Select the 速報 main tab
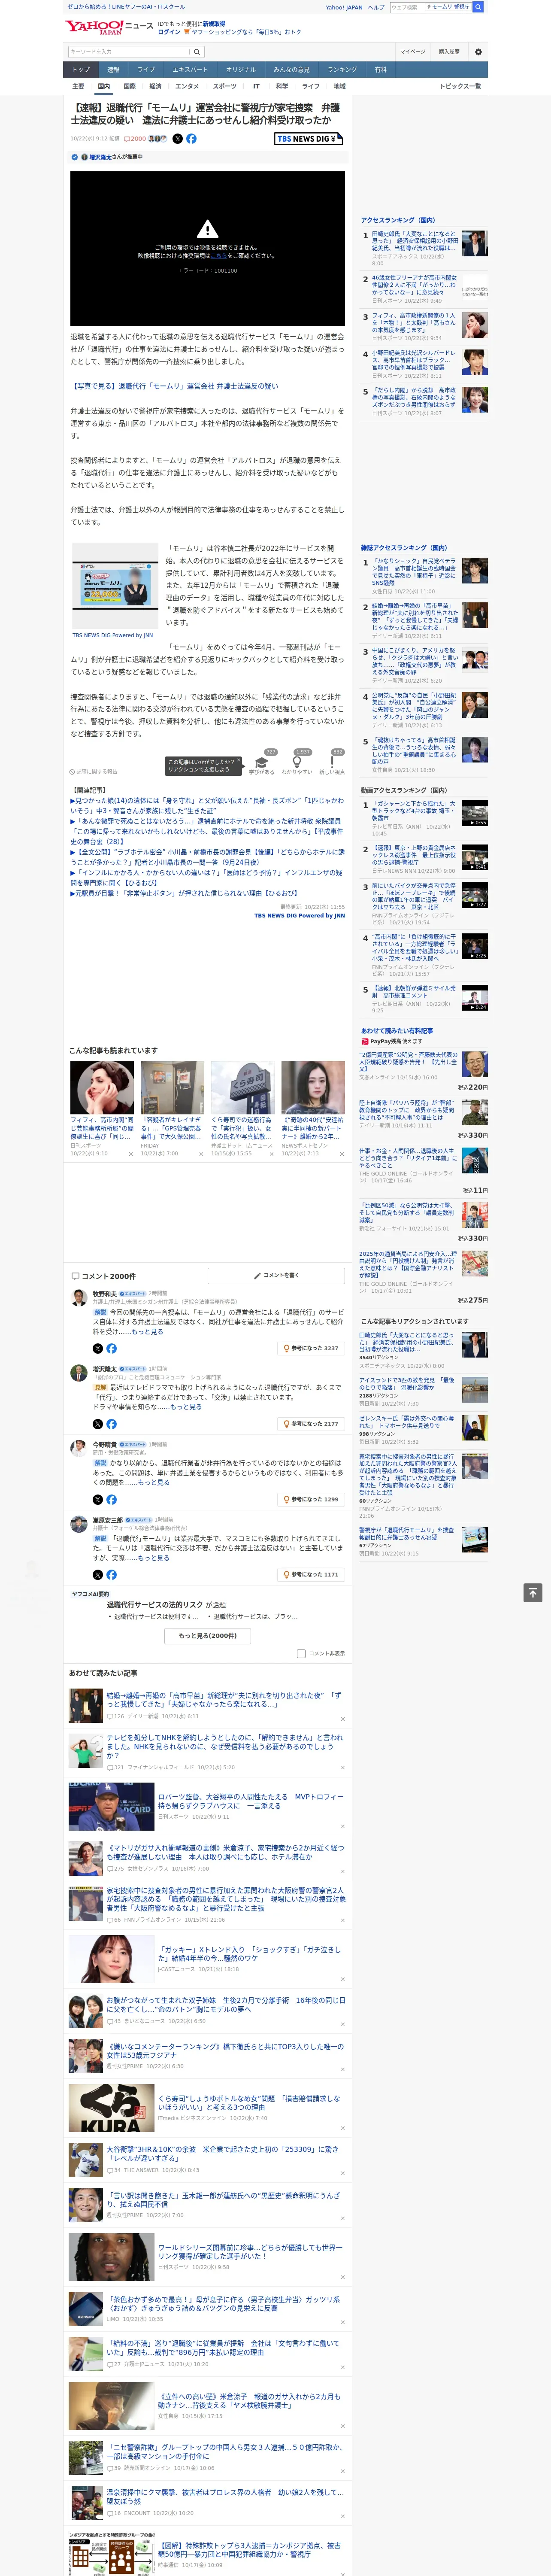 [113, 69]
